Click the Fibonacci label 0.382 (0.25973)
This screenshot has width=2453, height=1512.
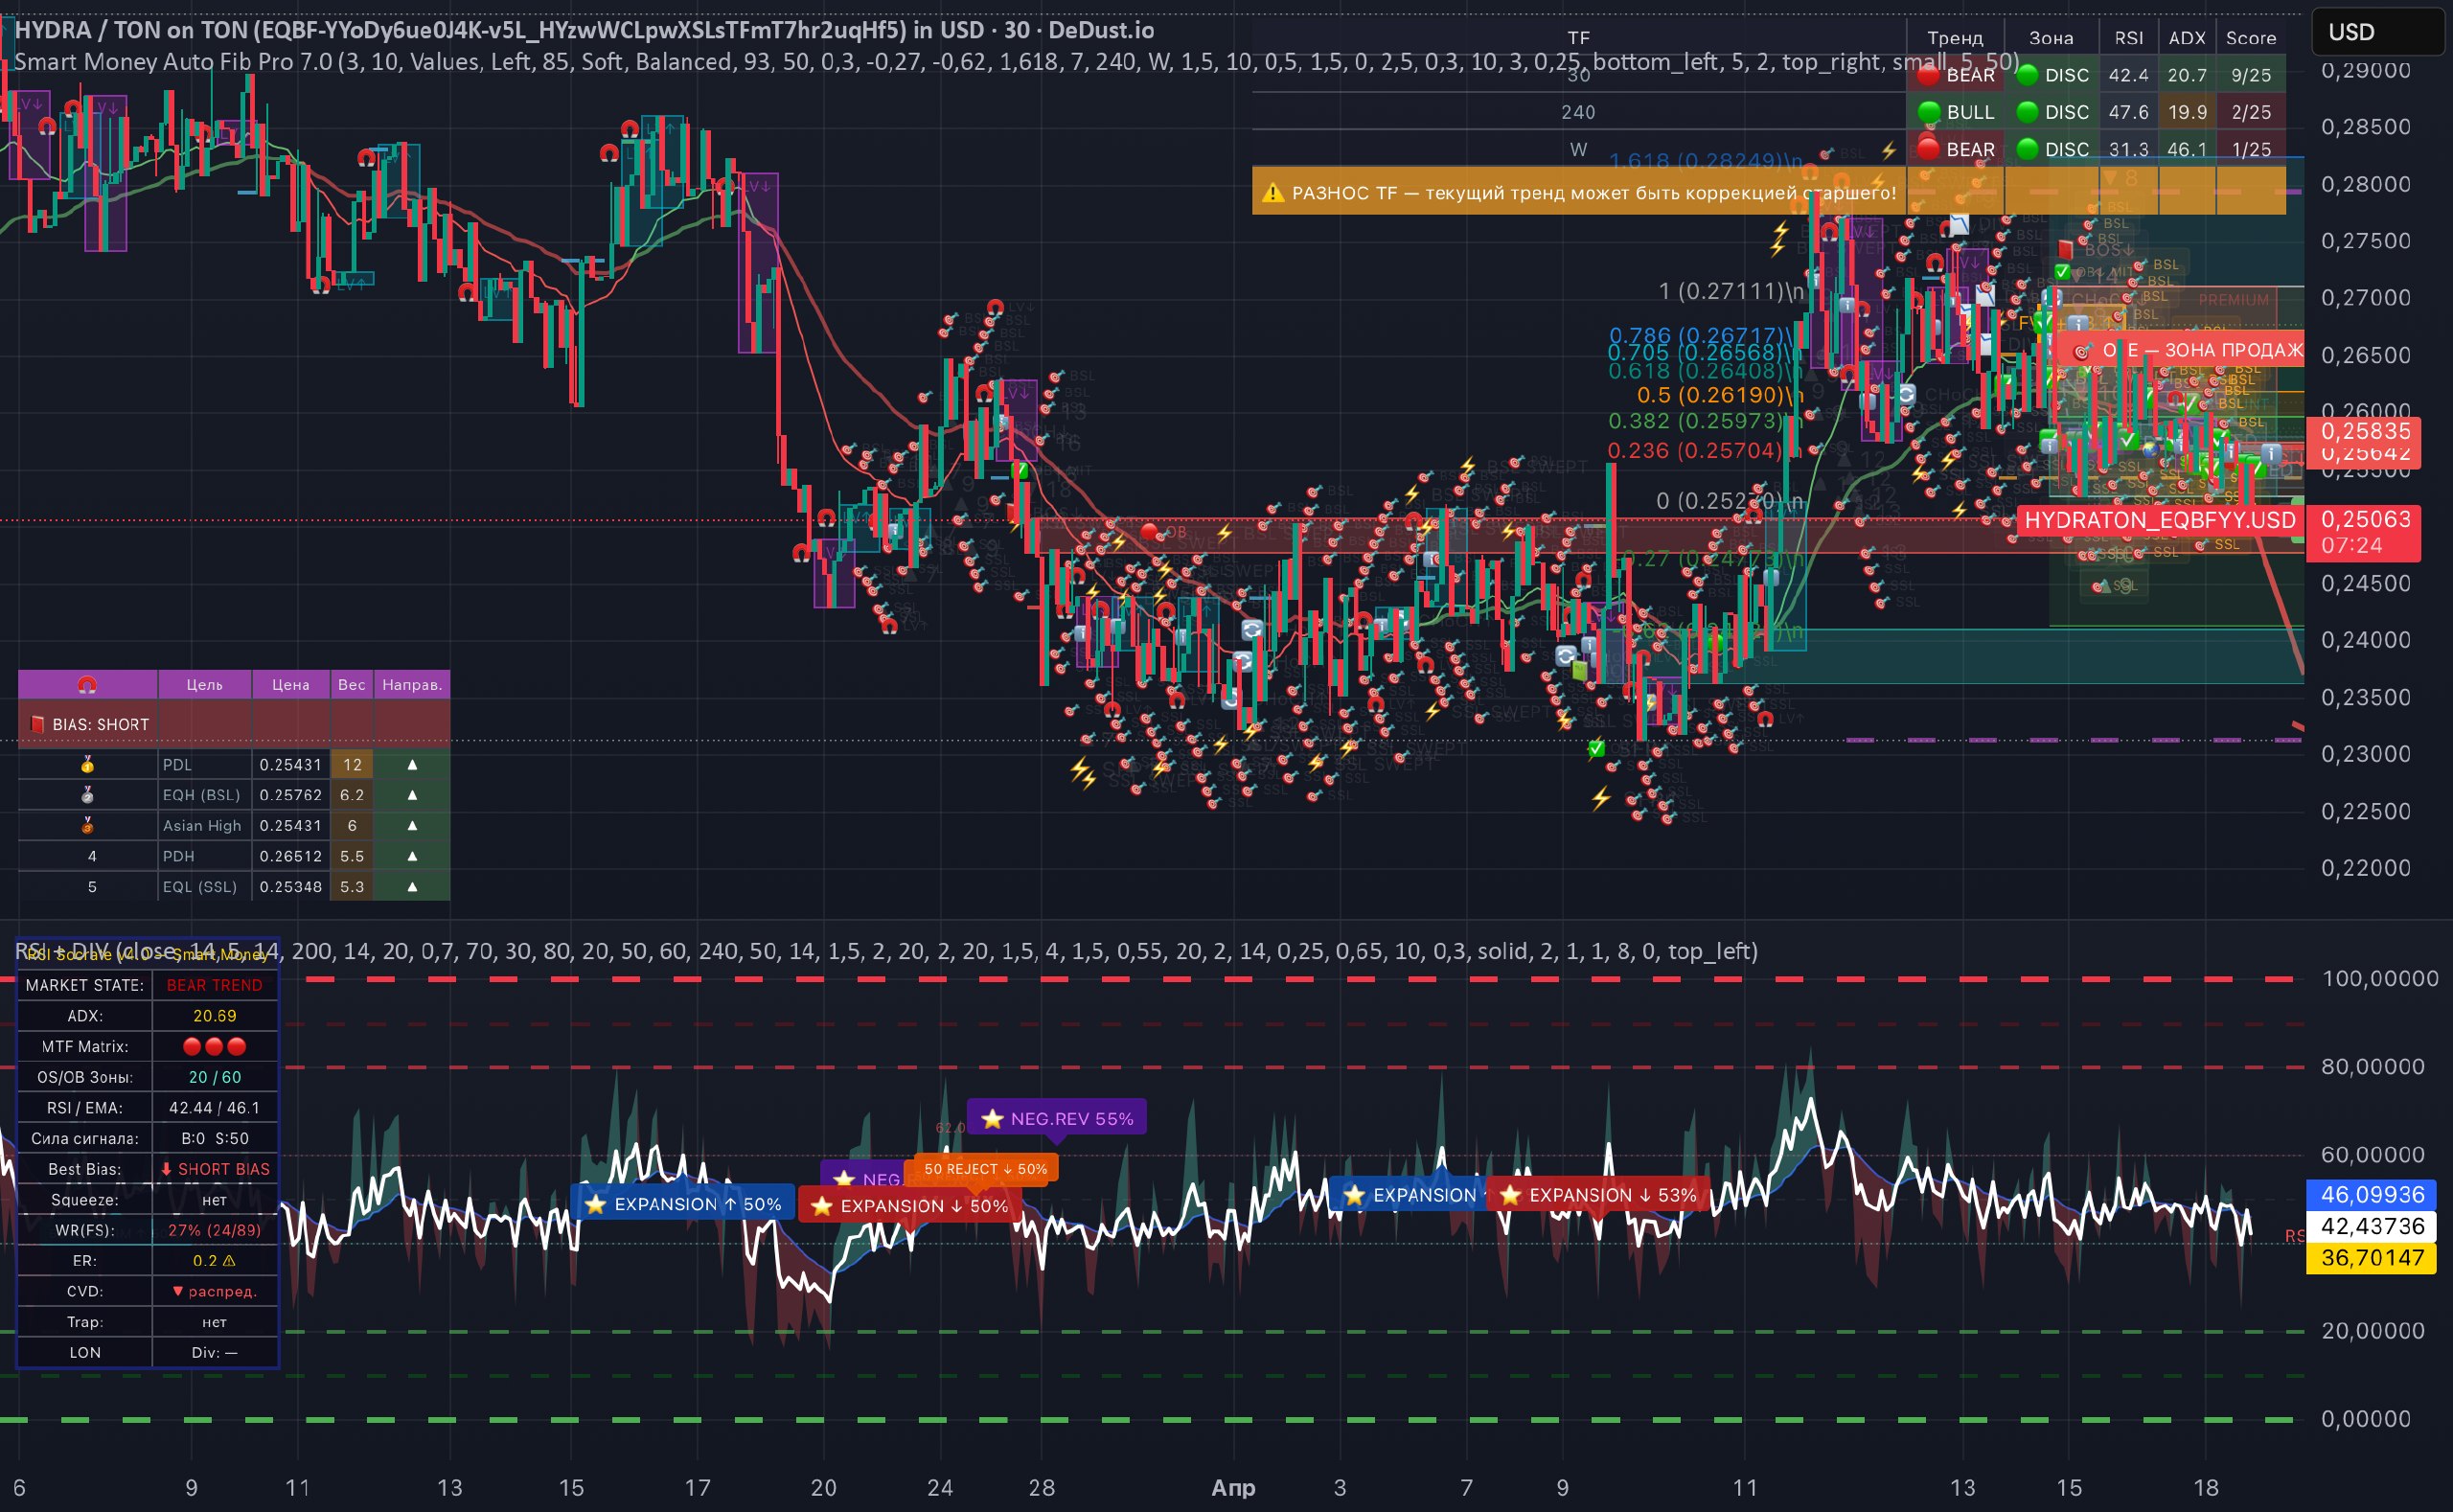pos(1704,421)
